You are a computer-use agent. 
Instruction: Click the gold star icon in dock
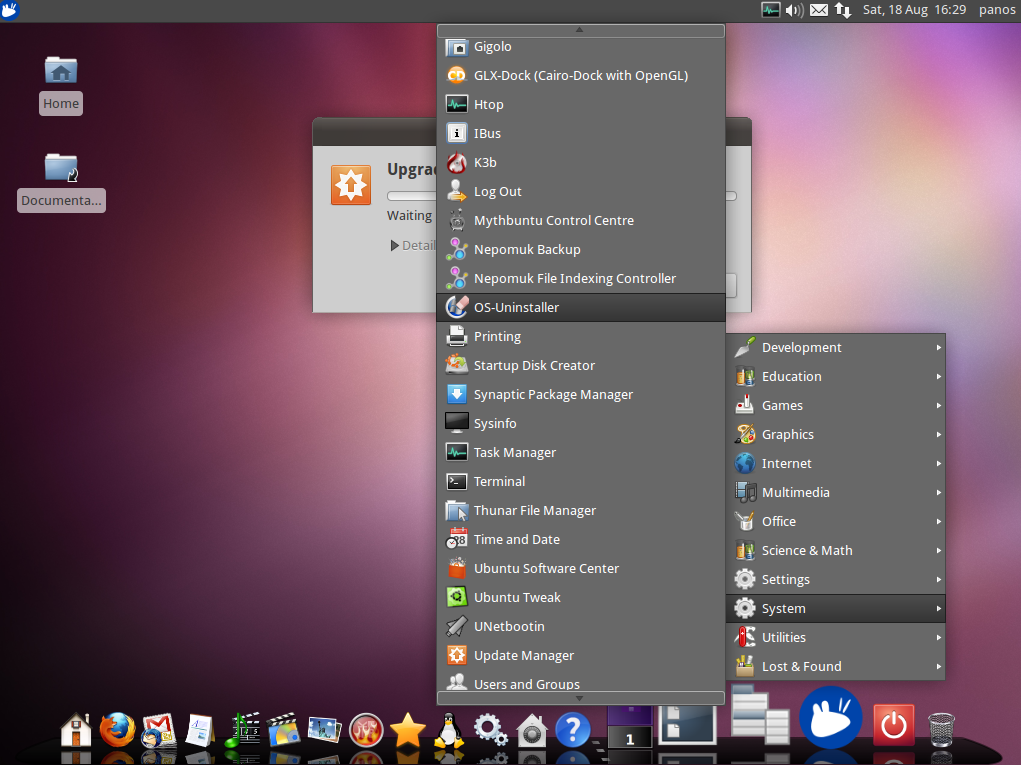point(407,730)
